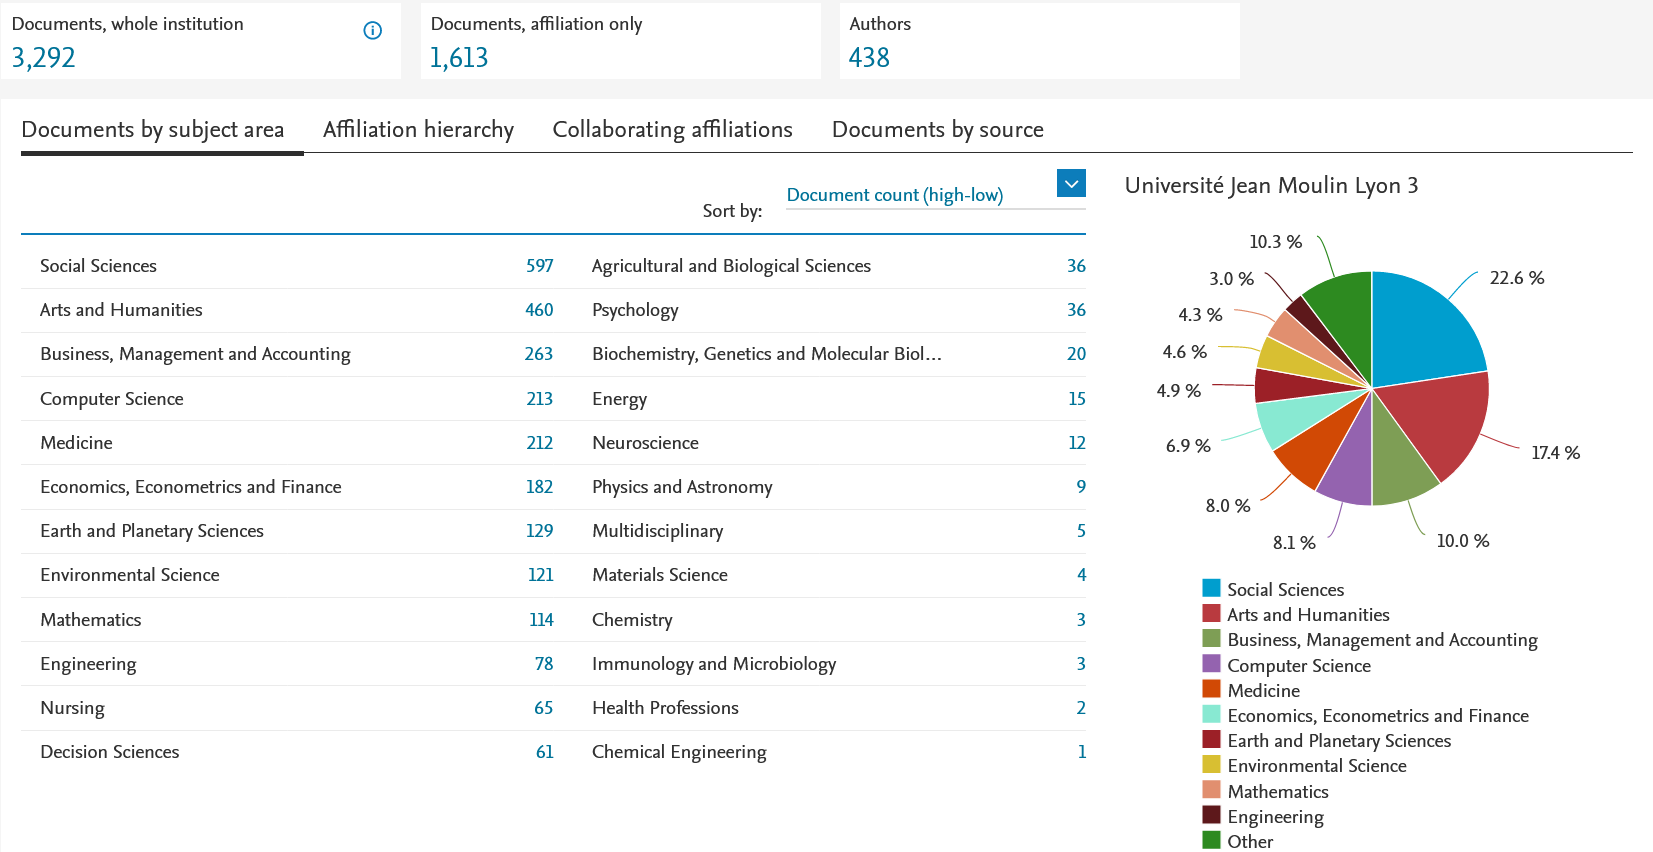Image resolution: width=1653 pixels, height=852 pixels.
Task: Select the Documents by subject area tab
Action: pos(153,130)
